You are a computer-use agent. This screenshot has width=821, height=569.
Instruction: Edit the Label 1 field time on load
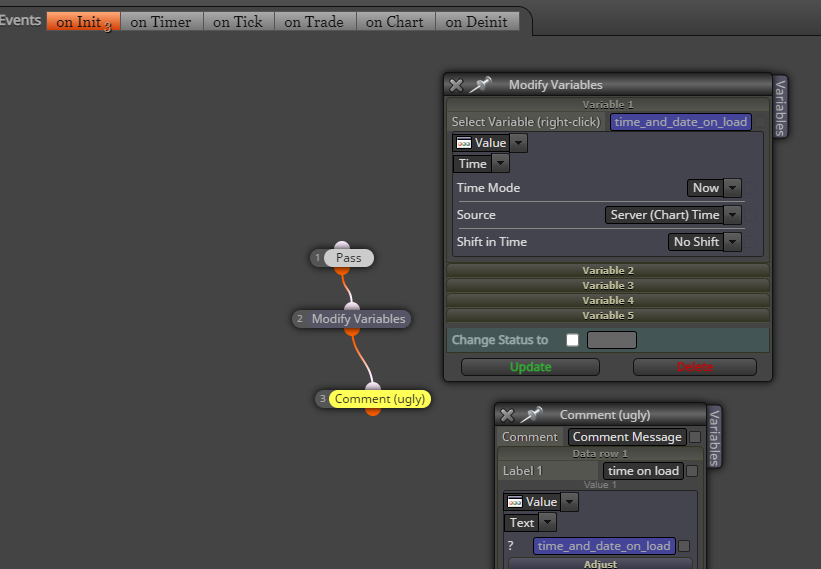[x=643, y=471]
